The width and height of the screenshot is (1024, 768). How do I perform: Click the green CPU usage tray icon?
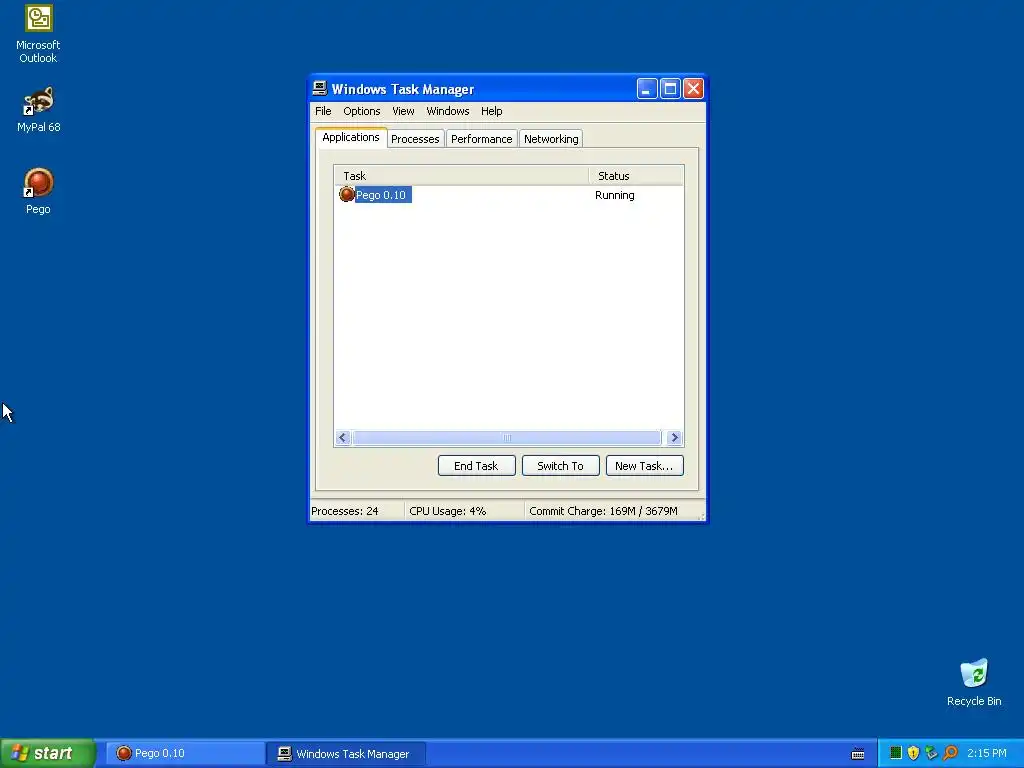click(895, 753)
